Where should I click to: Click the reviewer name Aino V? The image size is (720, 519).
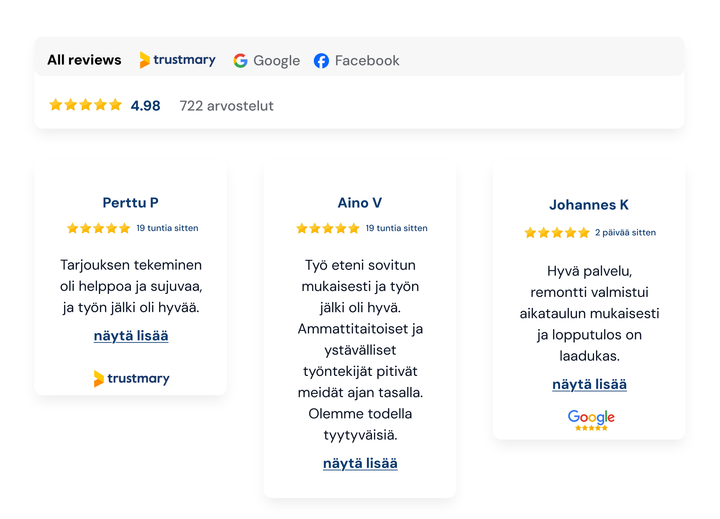tap(360, 203)
